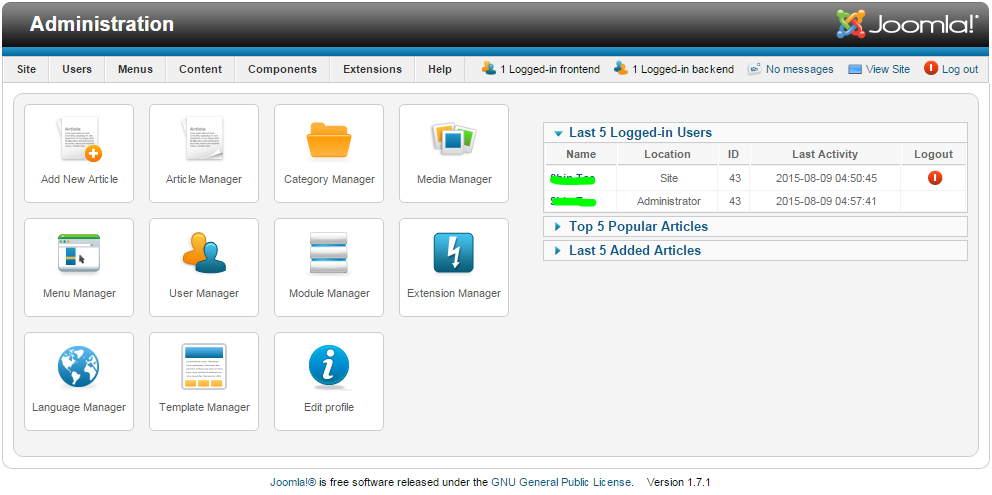Click the Administrator location cell
The height and width of the screenshot is (495, 992).
[x=669, y=201]
